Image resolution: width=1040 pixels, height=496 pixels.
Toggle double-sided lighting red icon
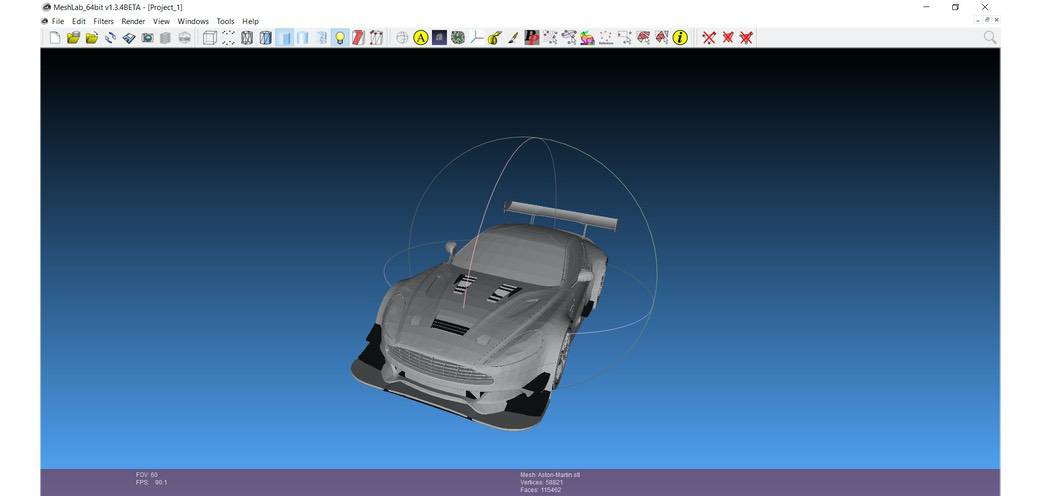click(358, 38)
